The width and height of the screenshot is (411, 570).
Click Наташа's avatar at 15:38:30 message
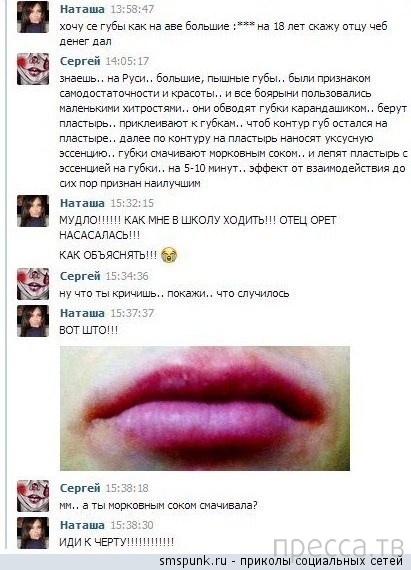click(x=33, y=533)
